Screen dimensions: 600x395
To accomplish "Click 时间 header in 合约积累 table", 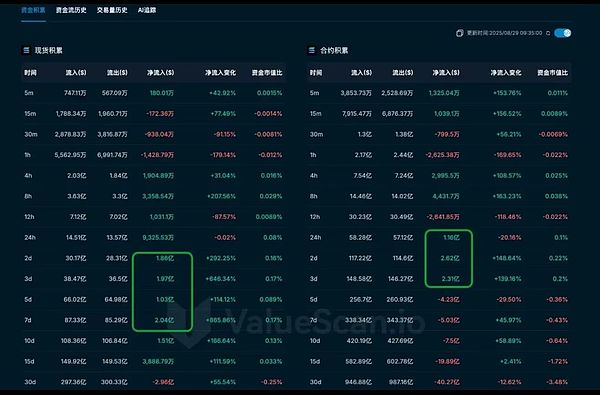I will coord(316,73).
